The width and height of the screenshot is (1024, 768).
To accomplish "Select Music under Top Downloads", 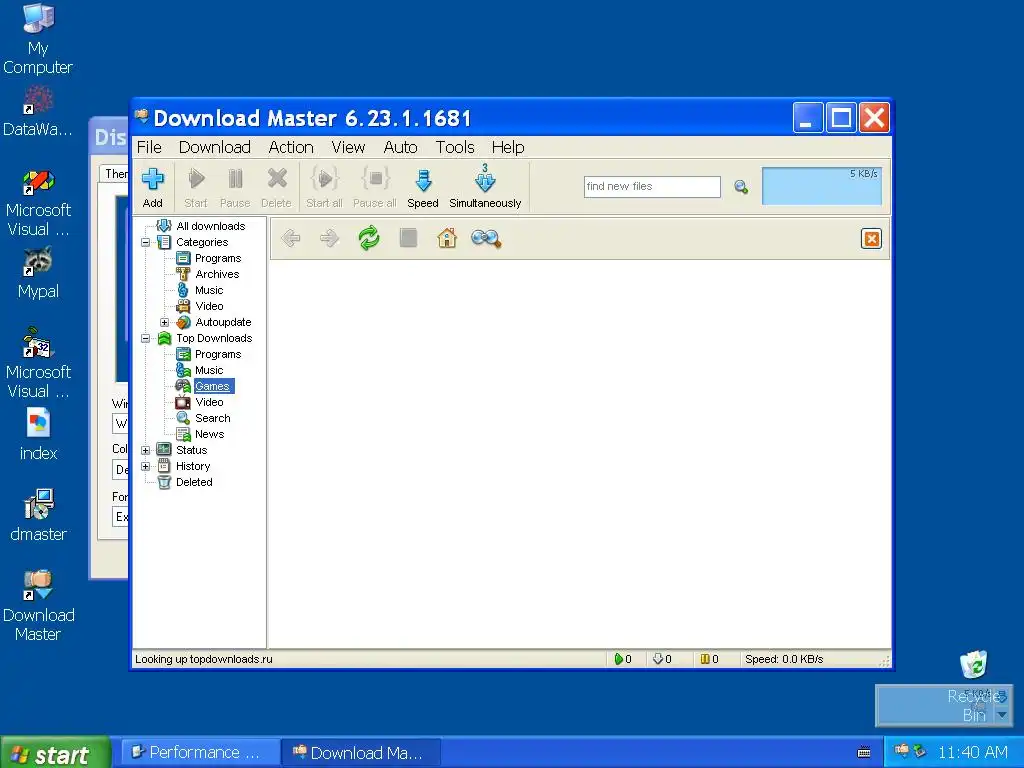I will tap(209, 370).
